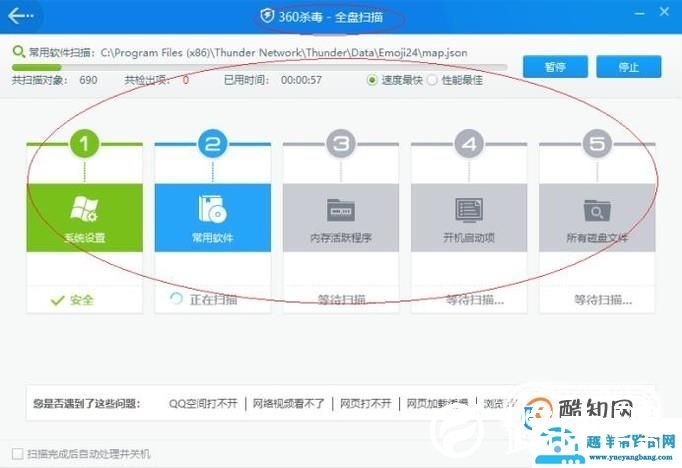Select 性能最佳 scan mode

[x=432, y=80]
